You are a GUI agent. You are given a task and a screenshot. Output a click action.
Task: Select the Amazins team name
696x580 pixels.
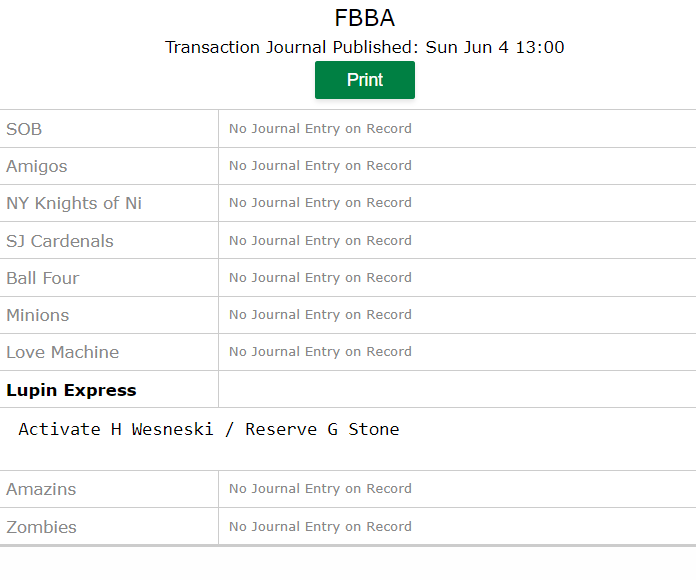tap(41, 489)
